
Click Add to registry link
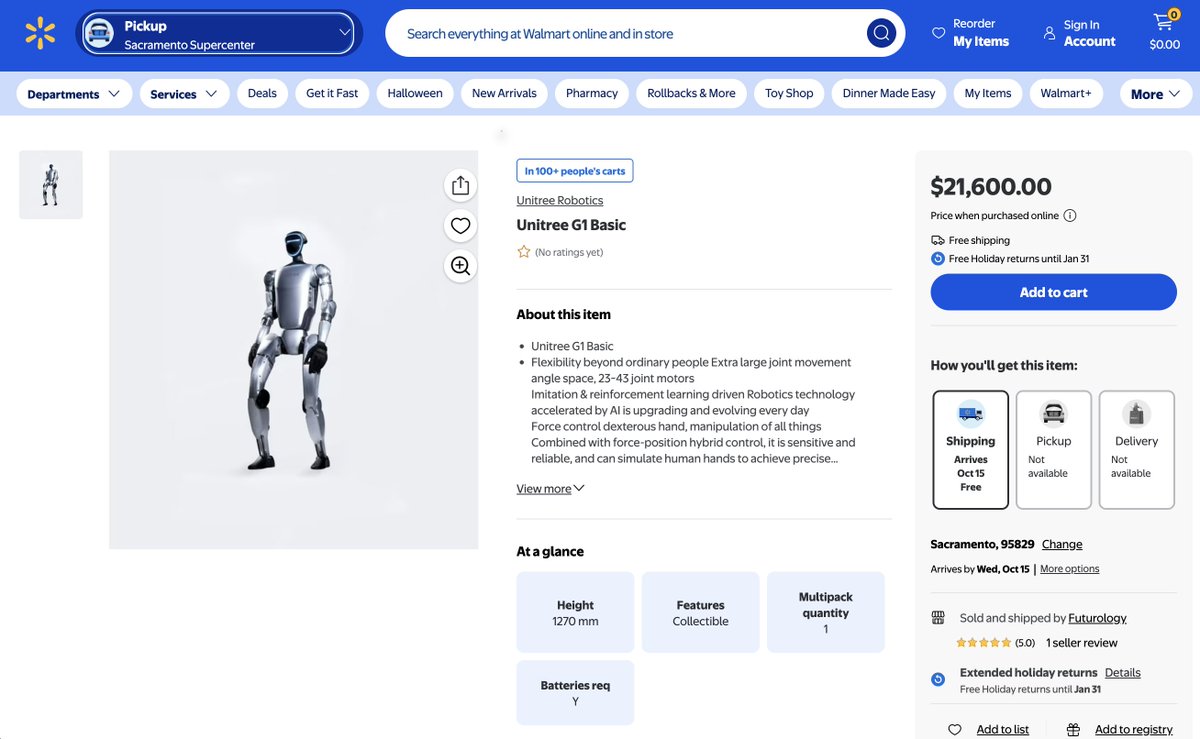[1133, 729]
